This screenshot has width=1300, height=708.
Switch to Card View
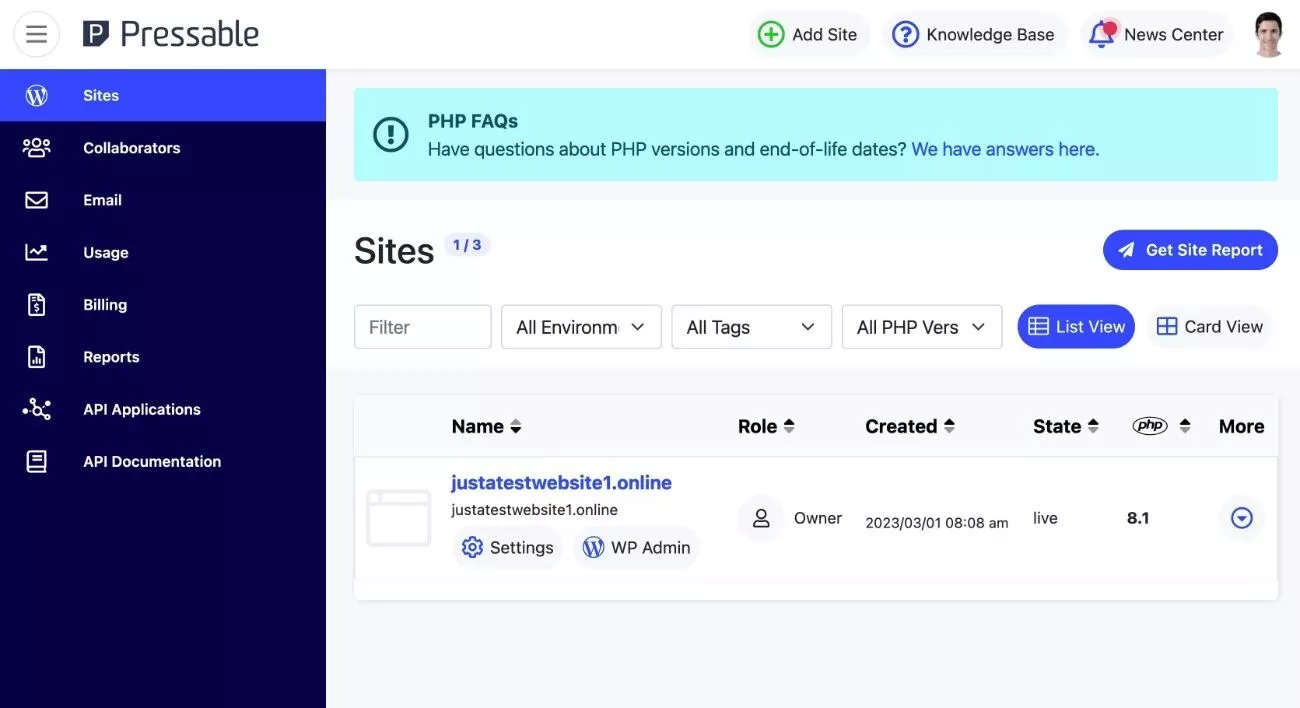pyautogui.click(x=1209, y=327)
